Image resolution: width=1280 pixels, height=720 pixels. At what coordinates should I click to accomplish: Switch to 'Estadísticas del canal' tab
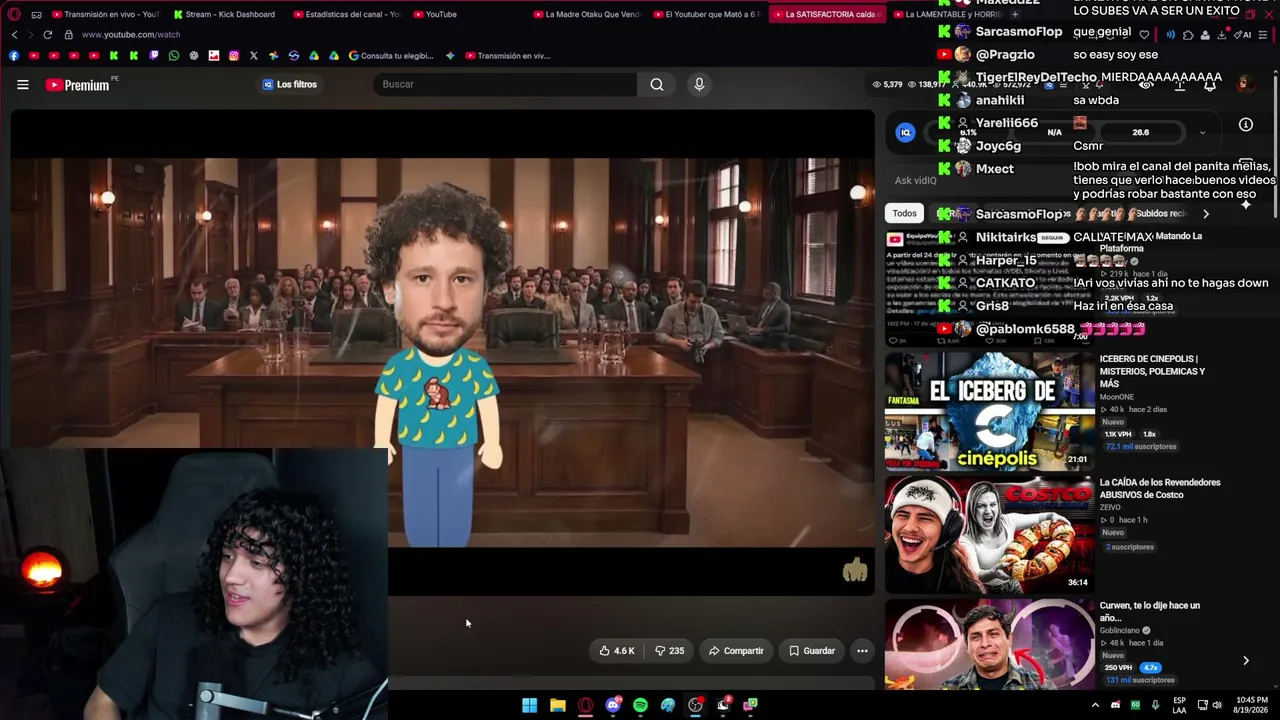345,15
